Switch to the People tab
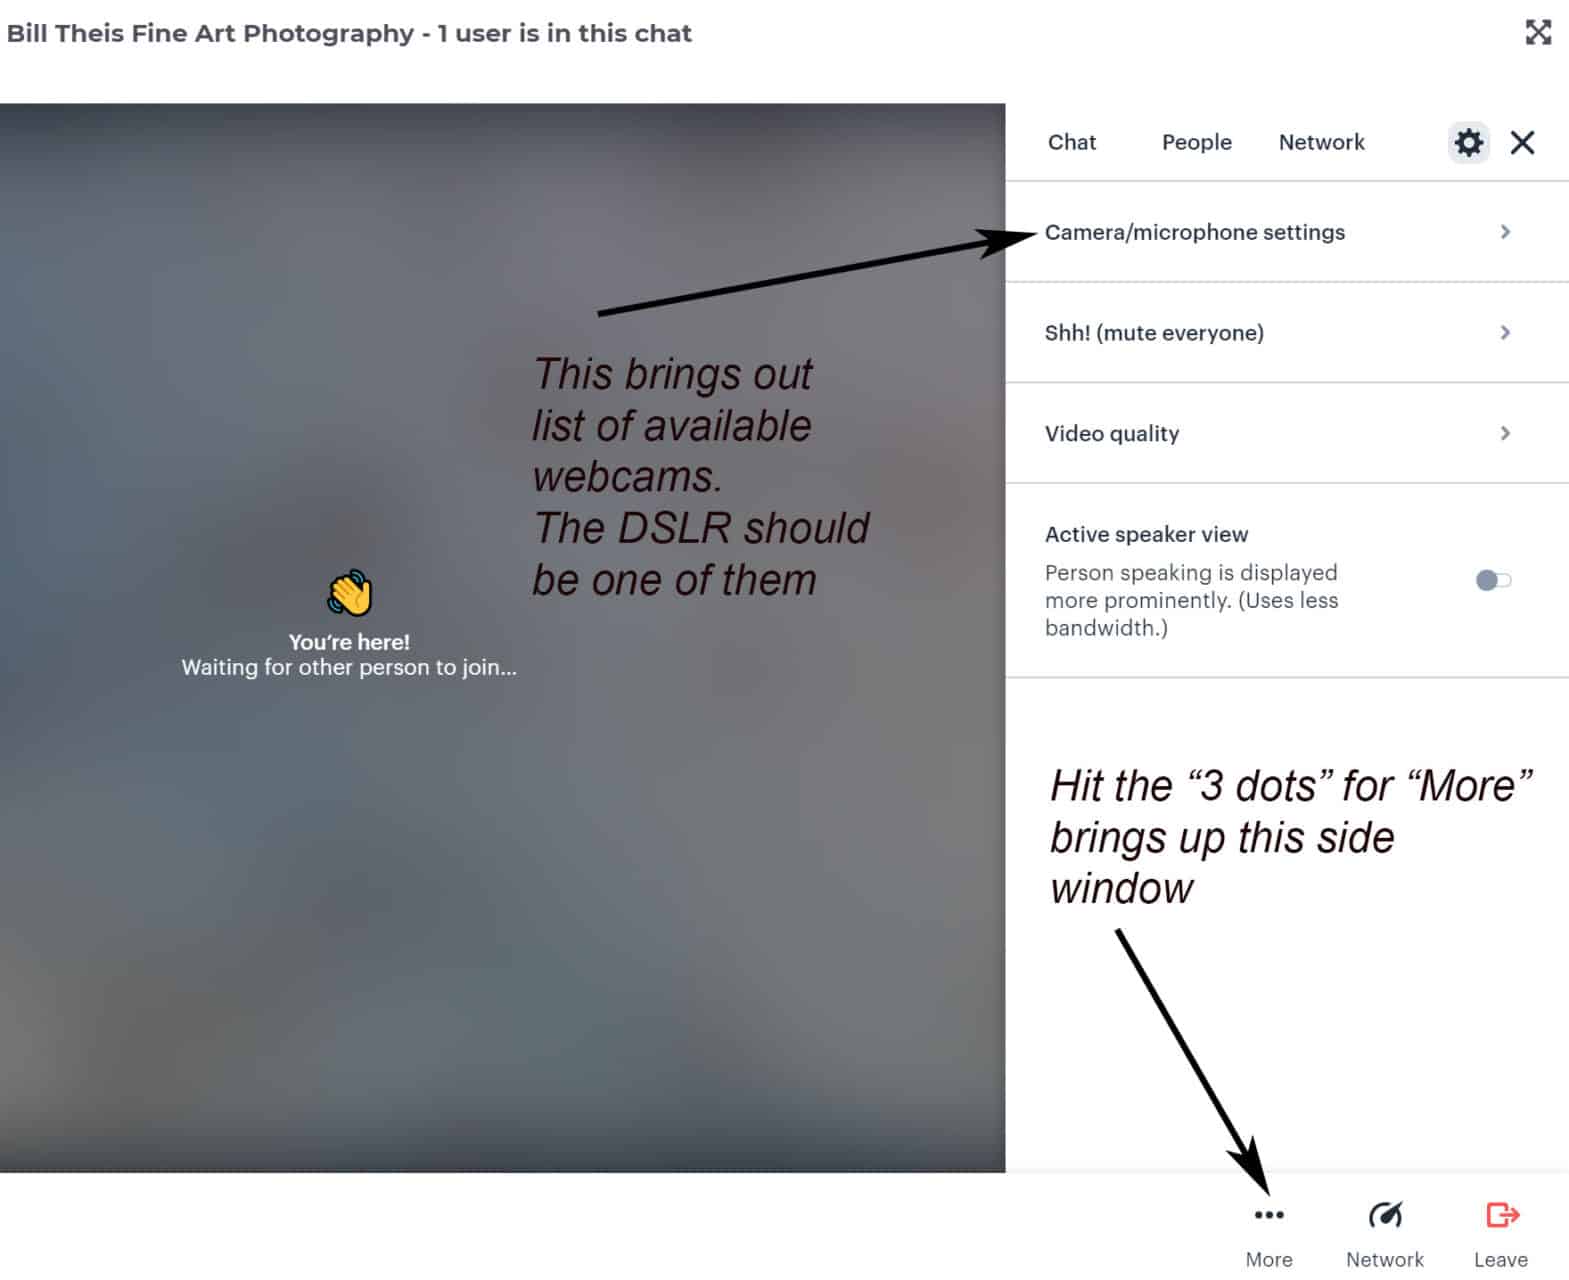Viewport: 1569px width, 1280px height. [x=1197, y=142]
